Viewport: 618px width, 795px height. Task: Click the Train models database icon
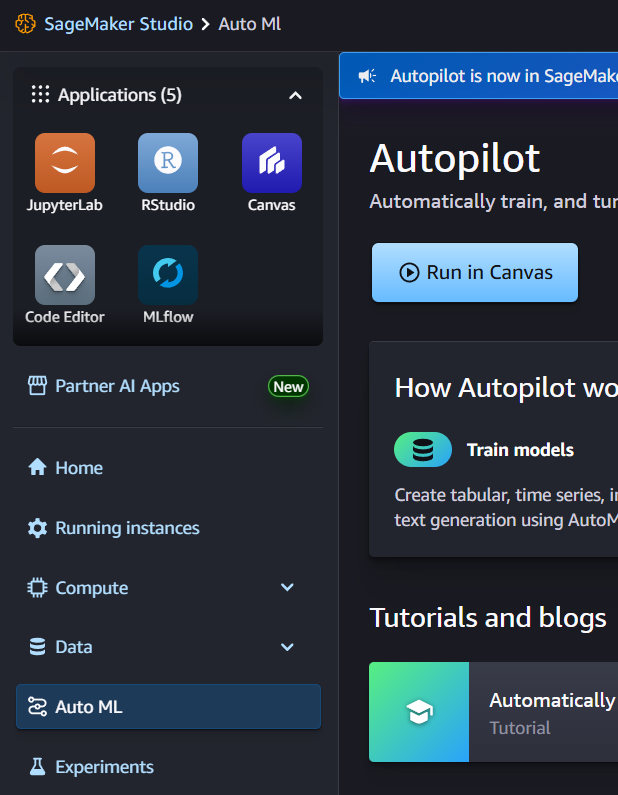coord(423,449)
